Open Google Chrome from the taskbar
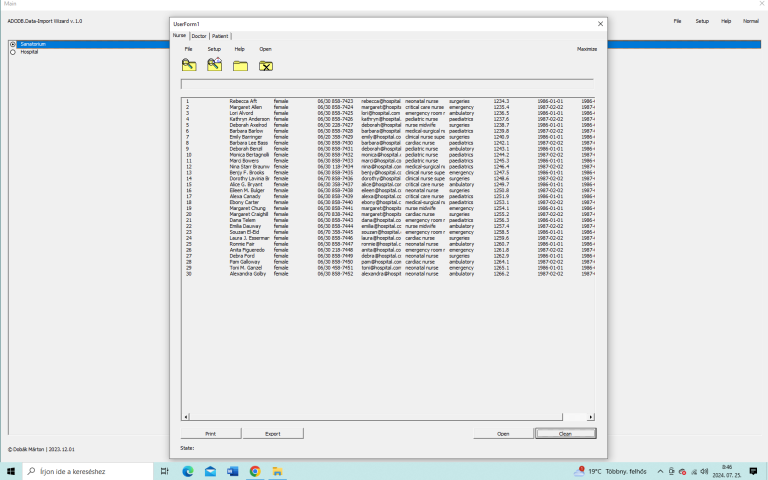The width and height of the screenshot is (768, 480). pos(255,471)
